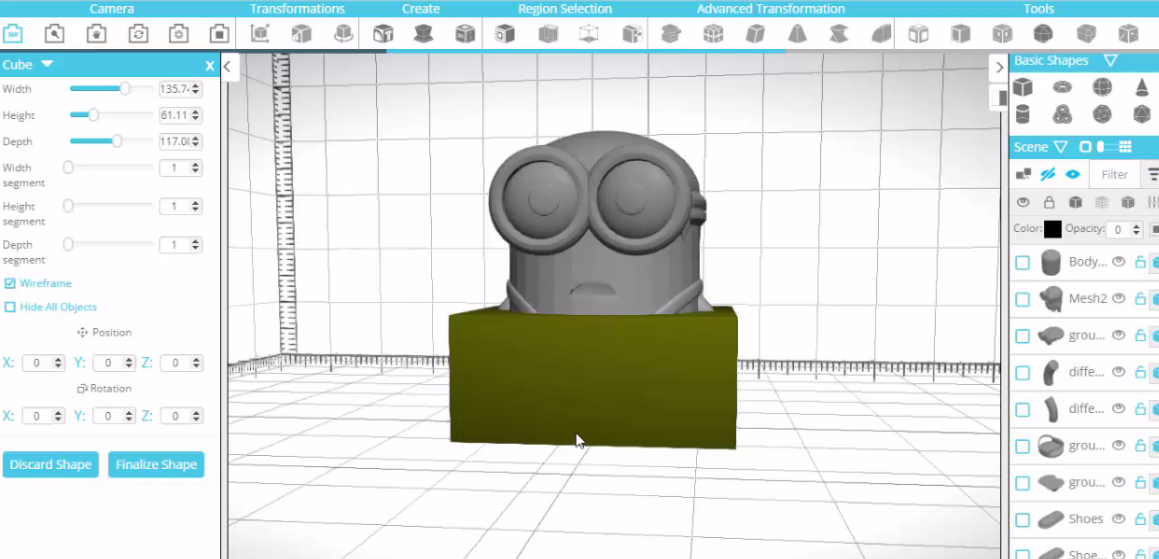Click the top-hat shaped Create icon
1159x559 pixels.
[x=424, y=33]
